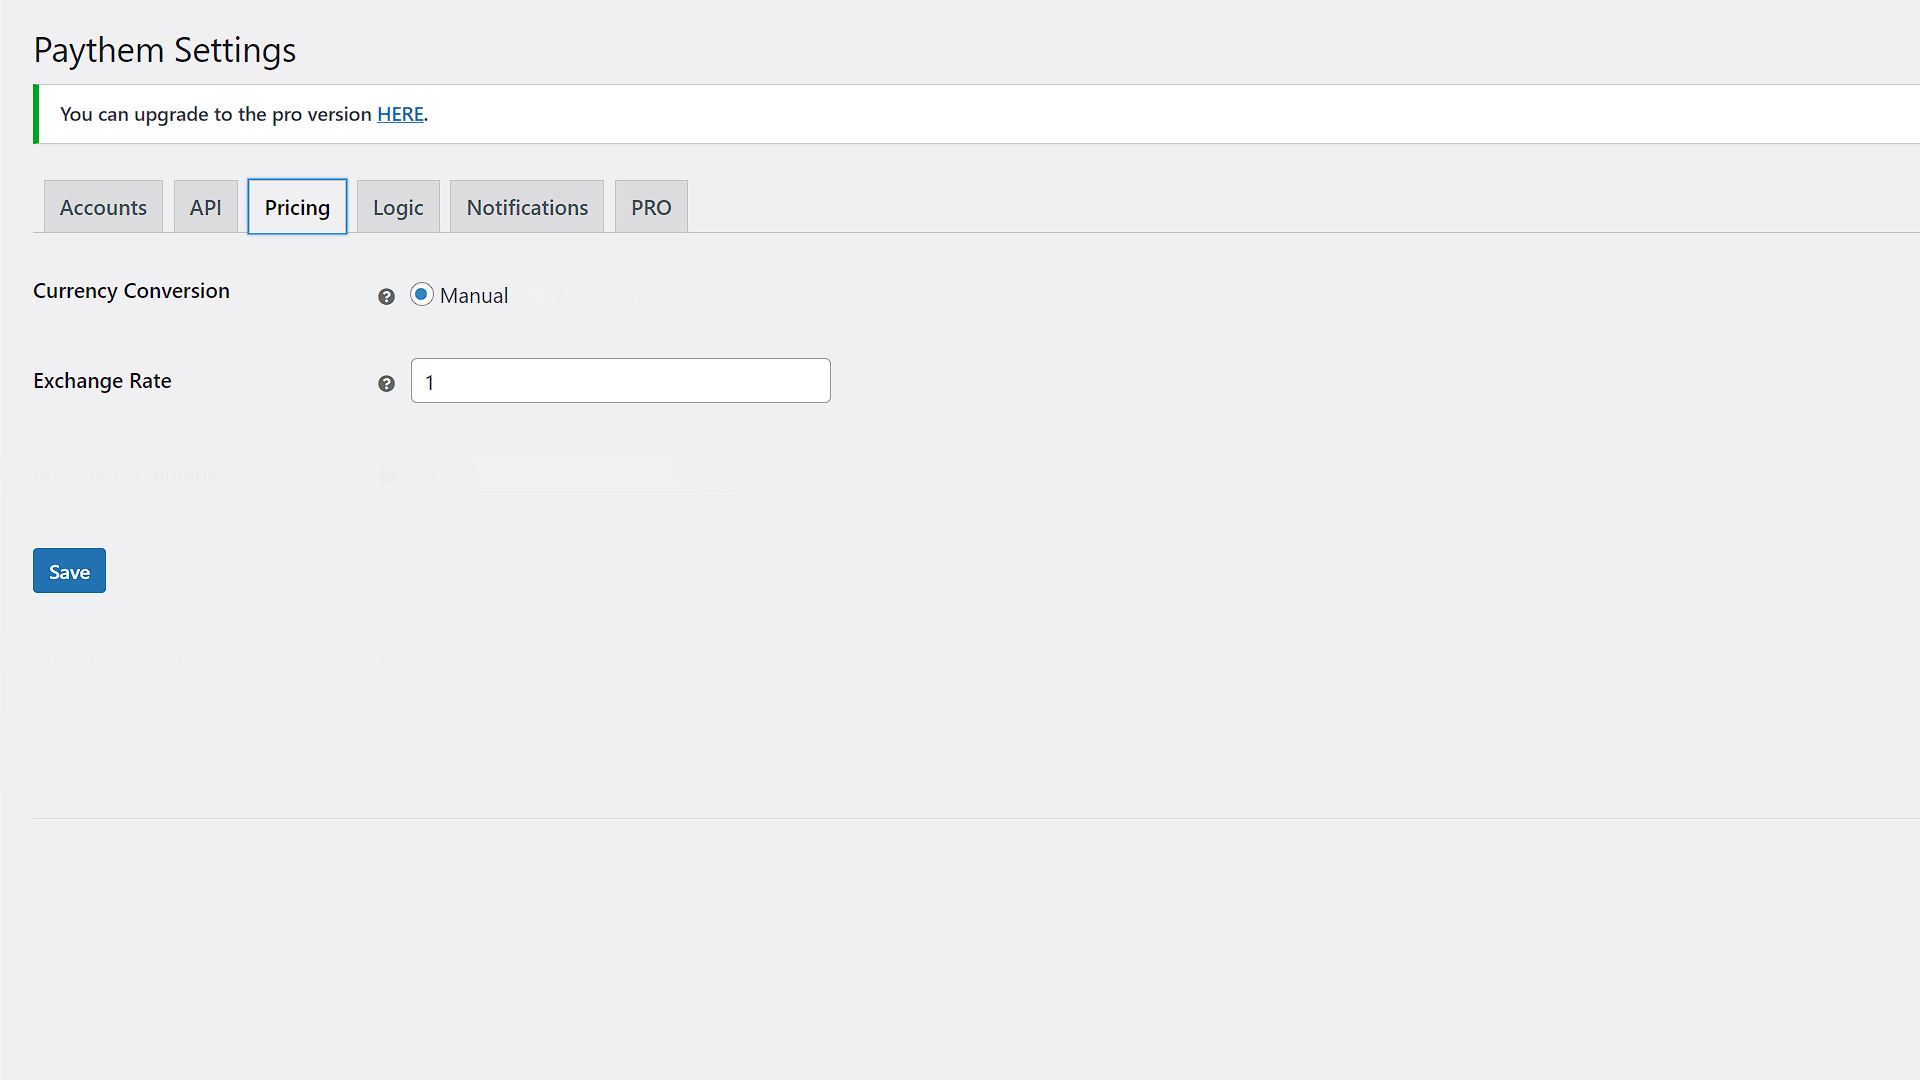1920x1080 pixels.
Task: Open the Logic settings tab
Action: coord(398,207)
